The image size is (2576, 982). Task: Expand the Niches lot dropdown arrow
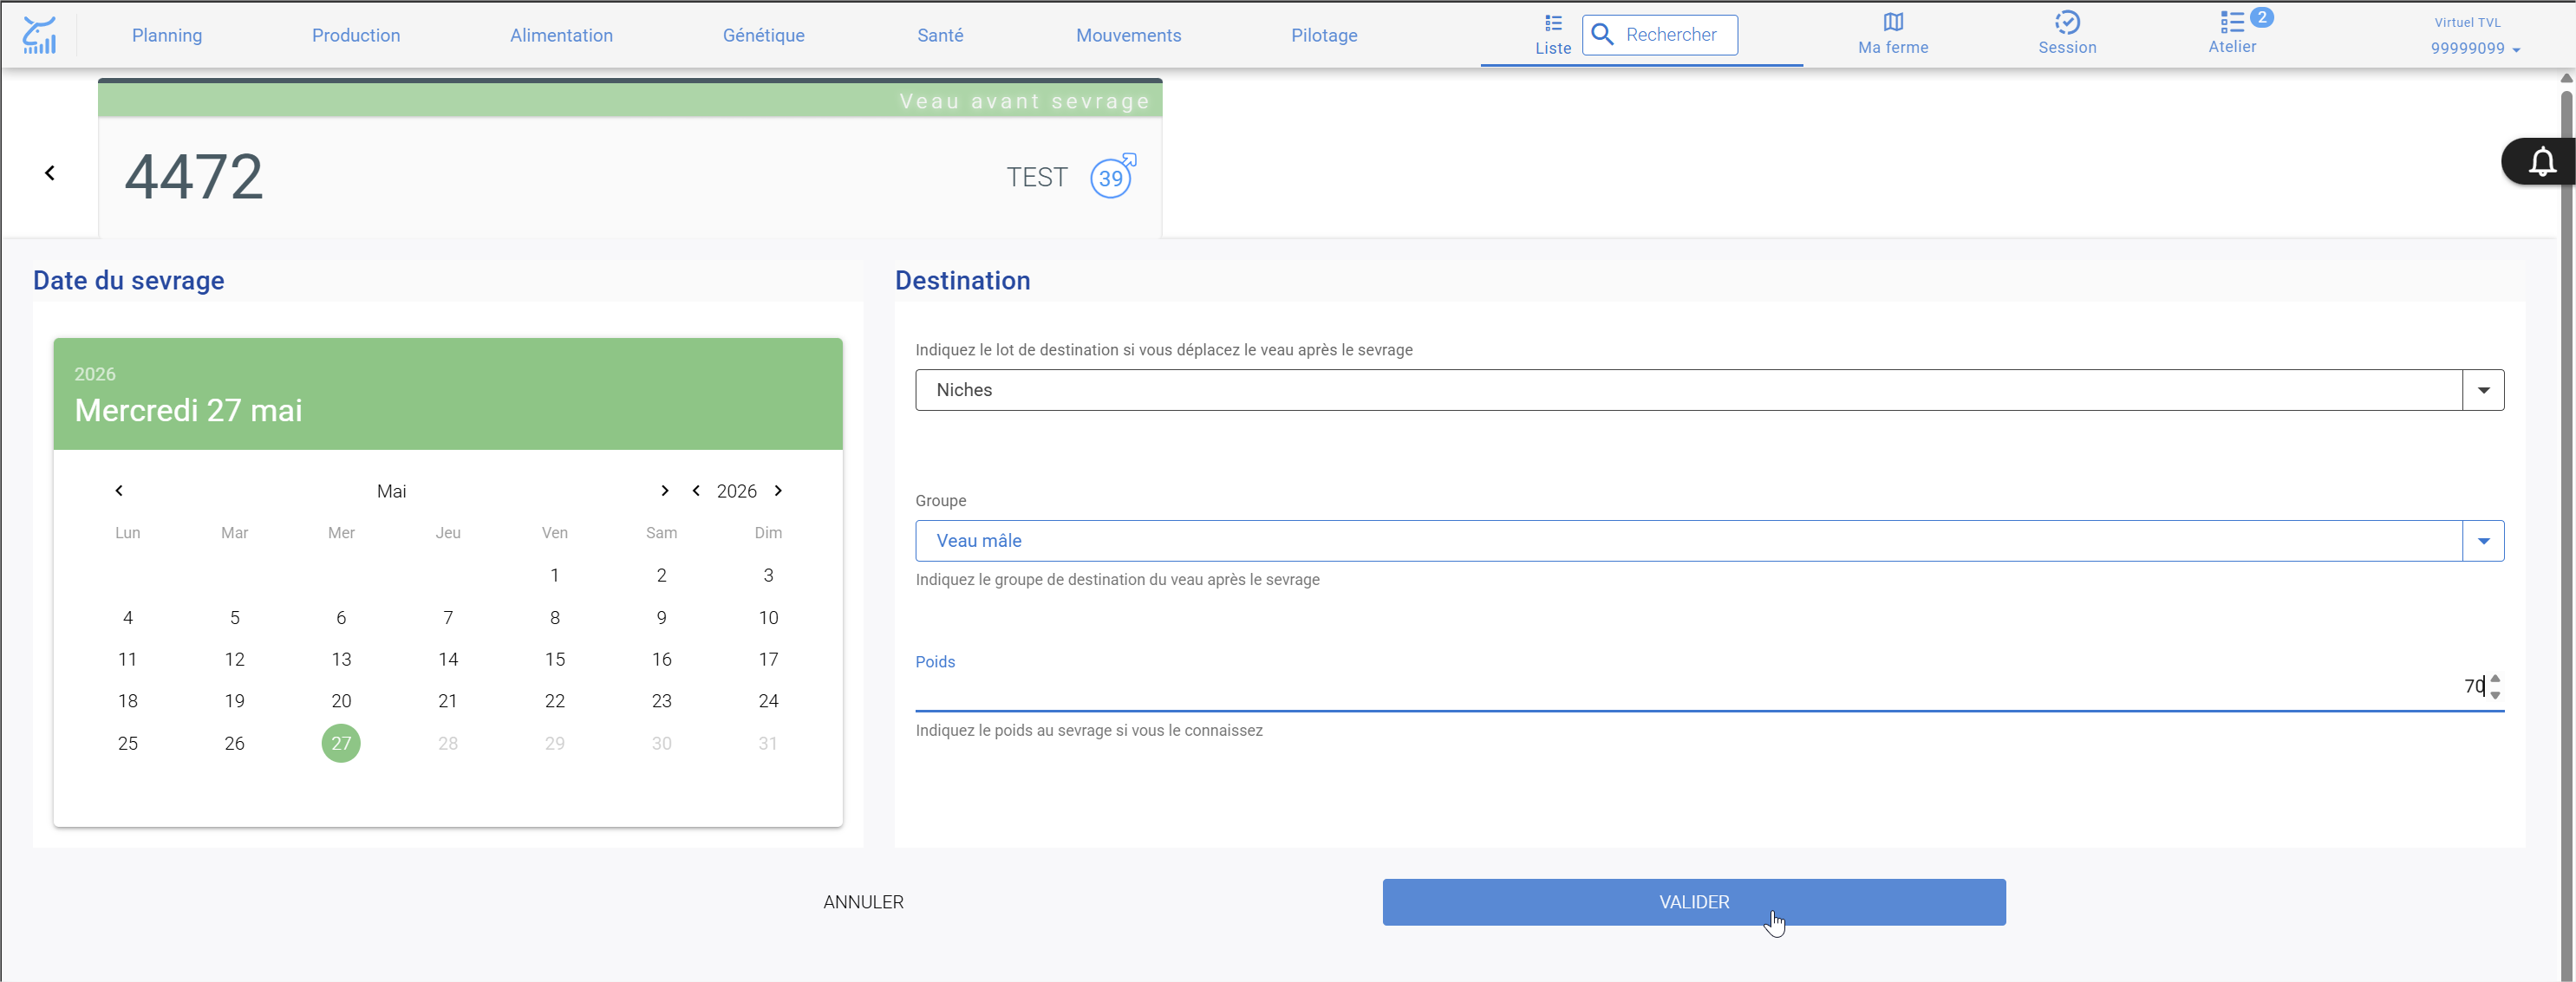(x=2483, y=390)
